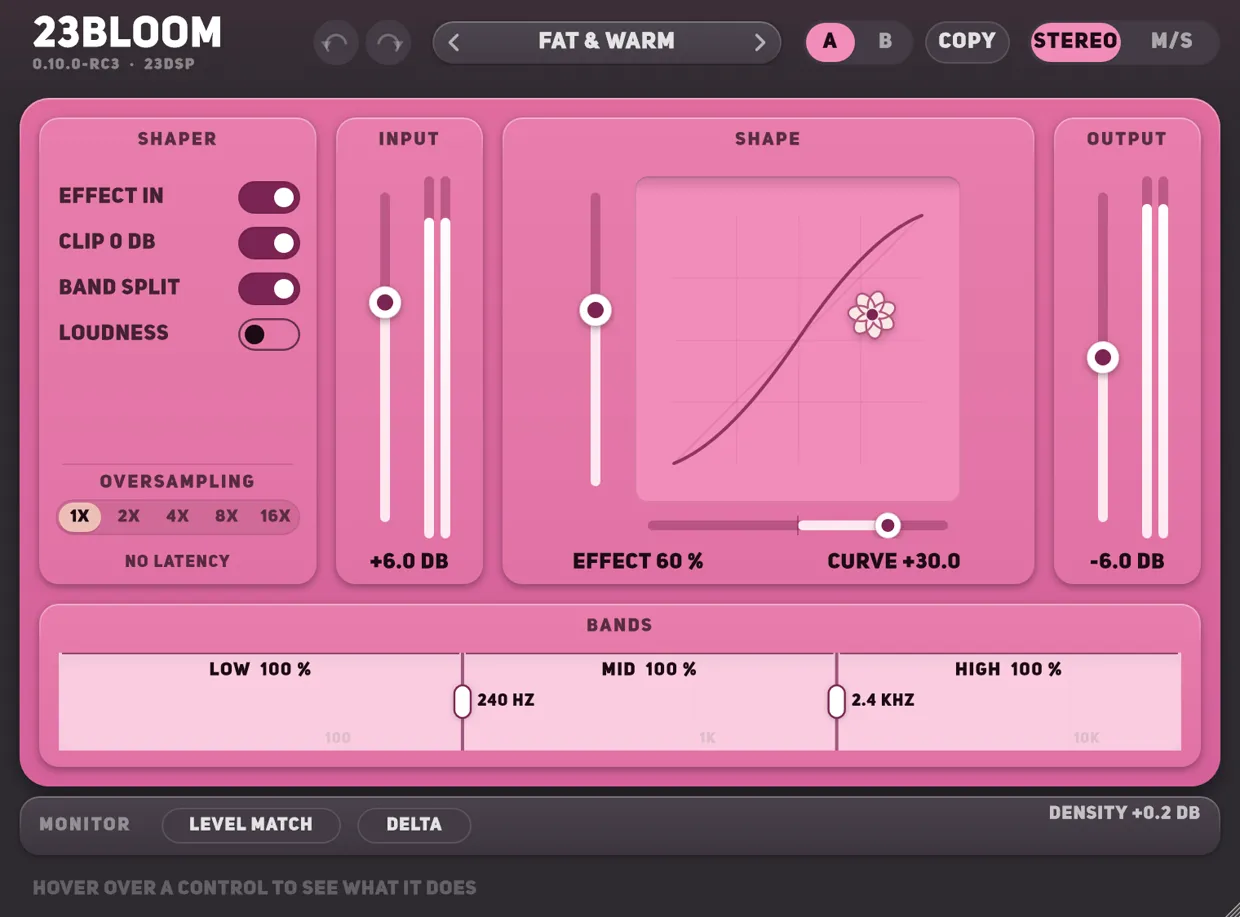1240x917 pixels.
Task: Click the output level meter bars
Action: click(x=1155, y=357)
